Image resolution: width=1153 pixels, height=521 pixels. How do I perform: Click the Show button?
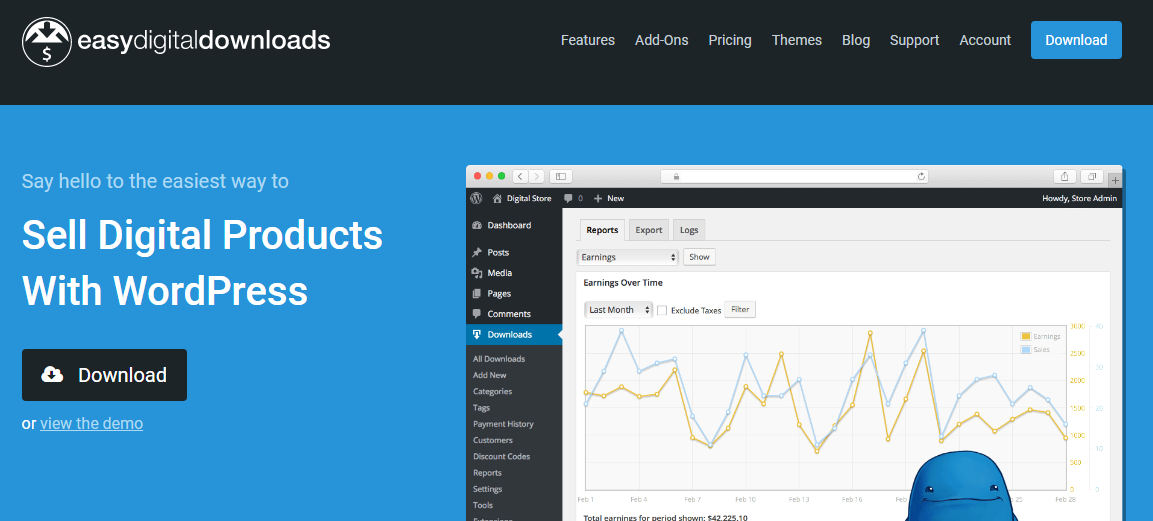click(699, 257)
